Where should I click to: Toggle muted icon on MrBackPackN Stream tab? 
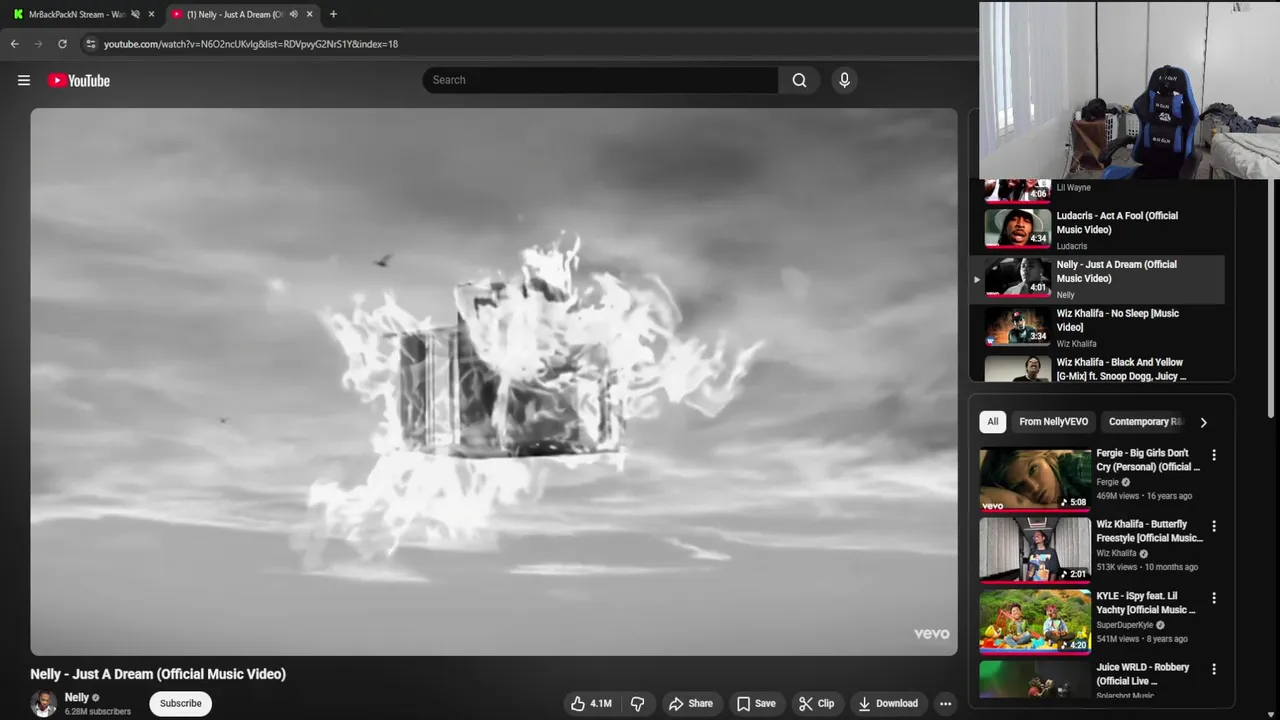pos(135,14)
